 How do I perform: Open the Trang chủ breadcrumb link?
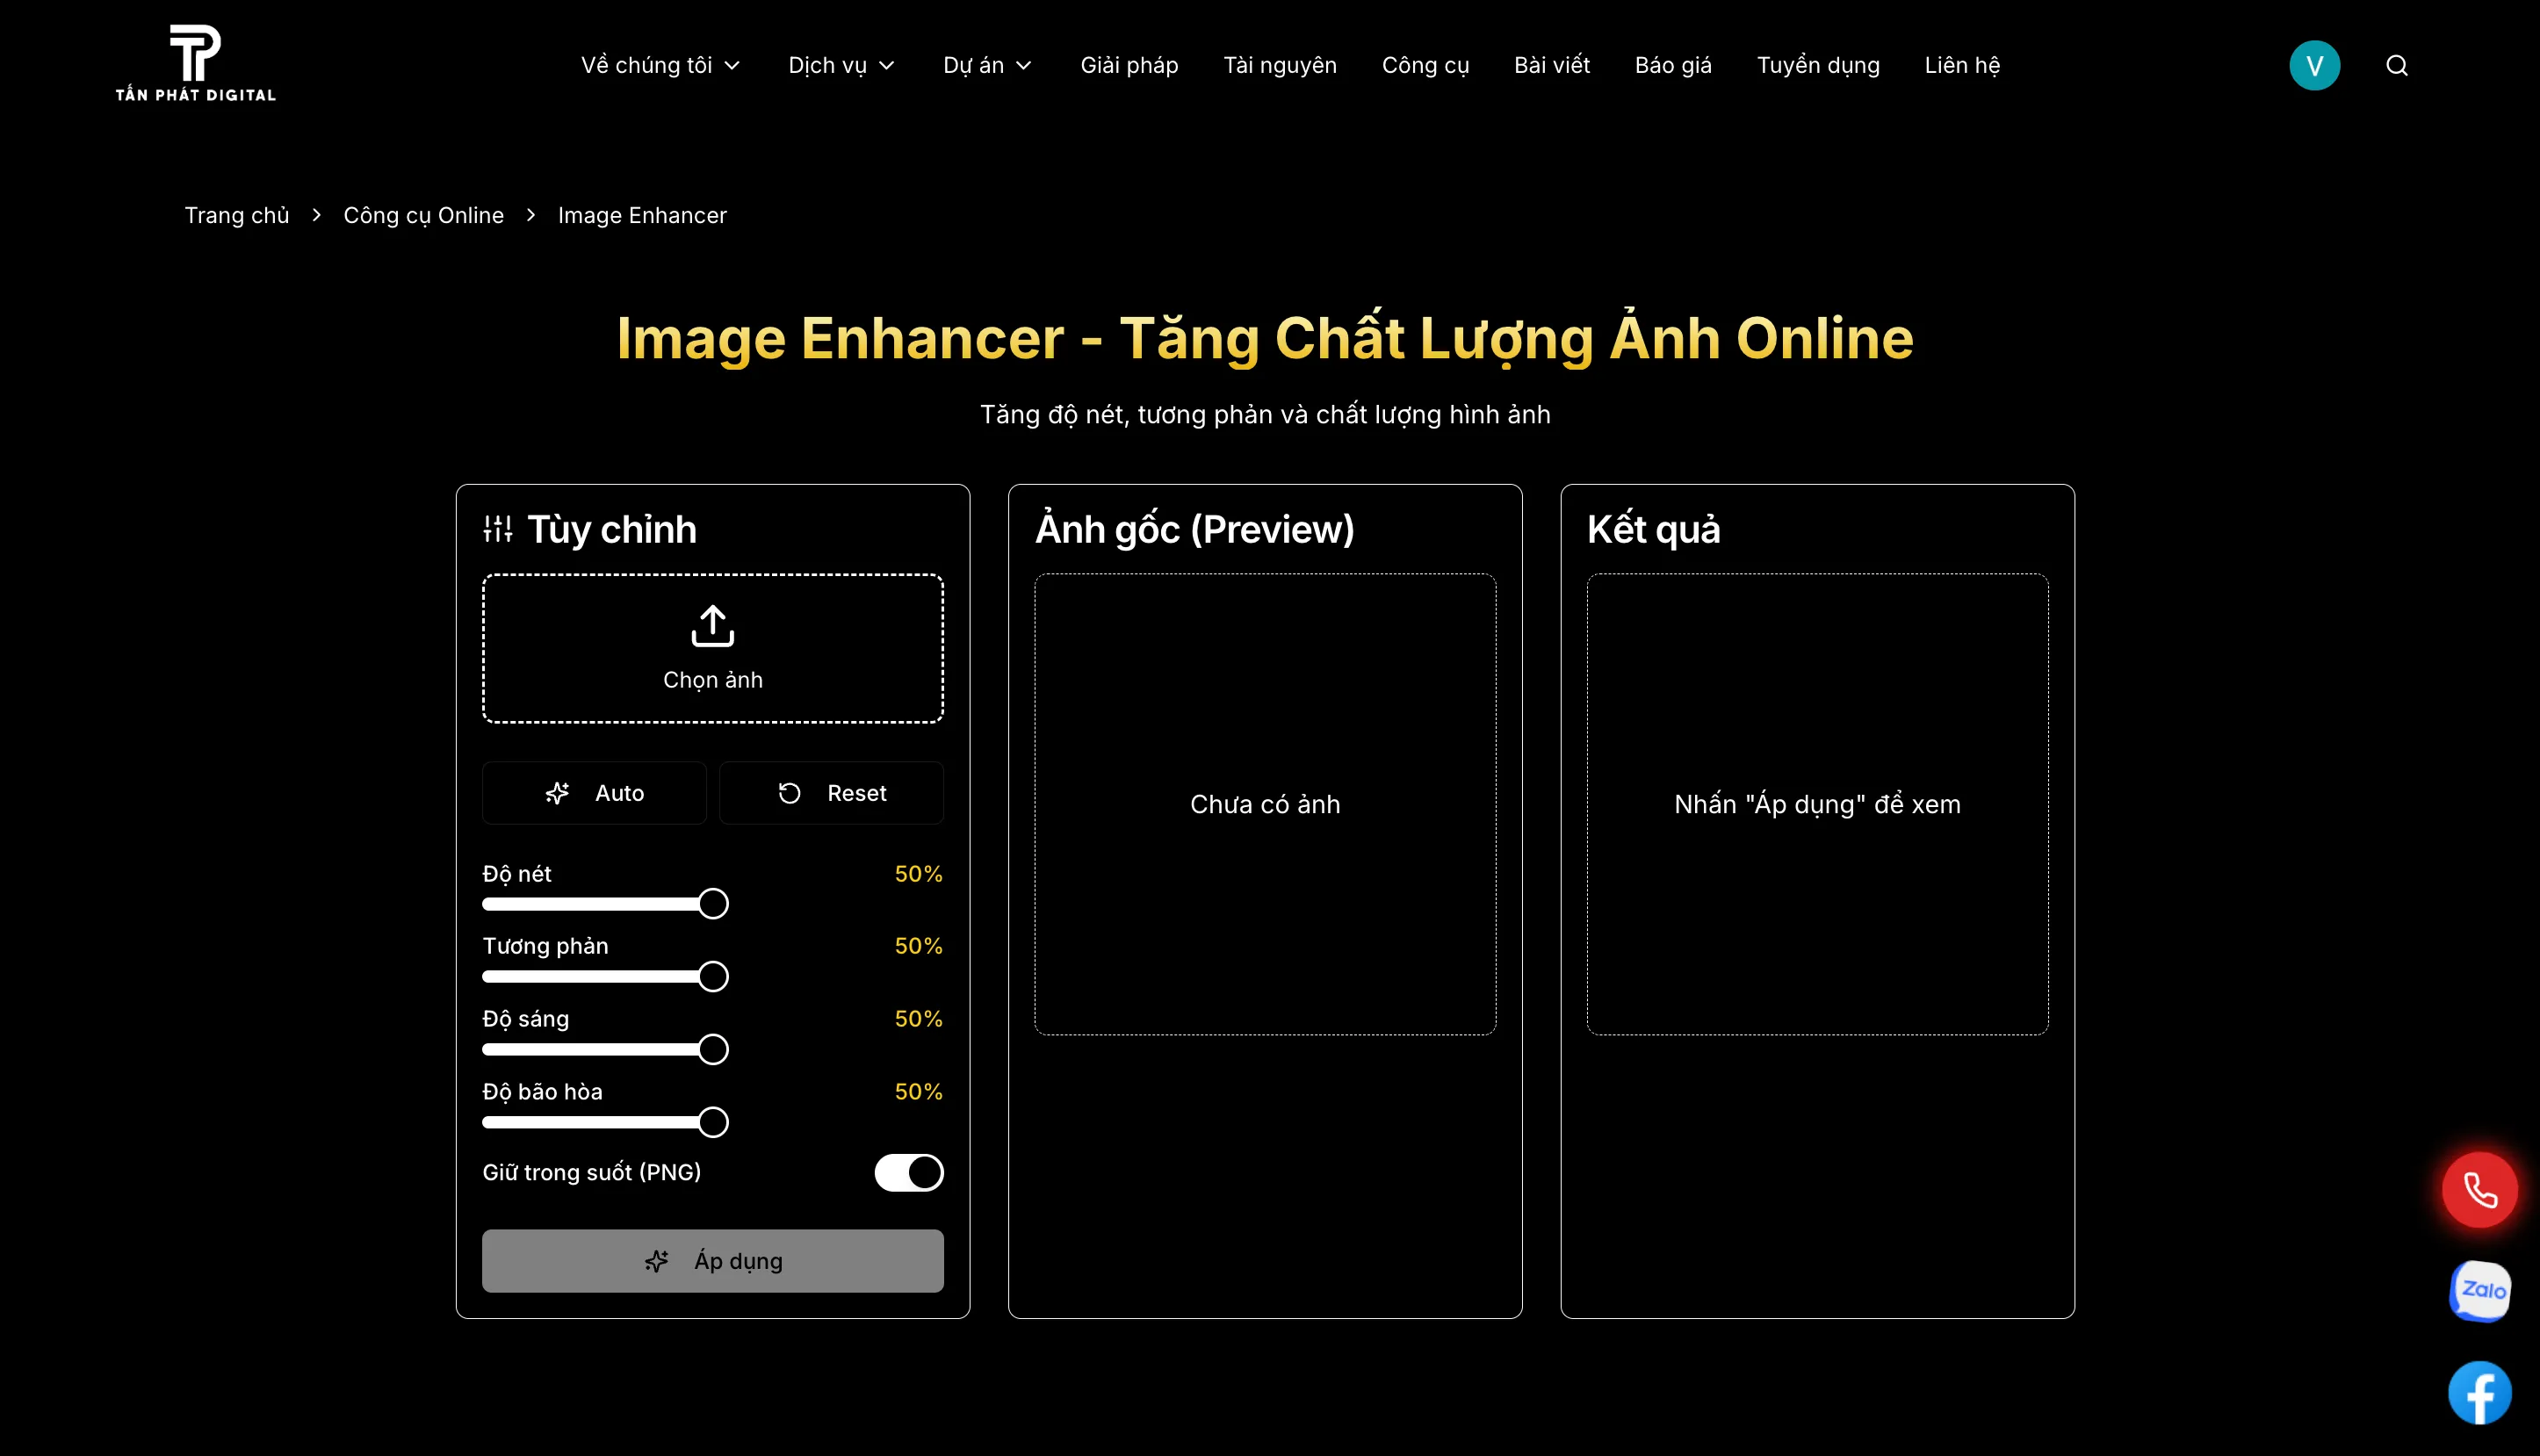236,215
